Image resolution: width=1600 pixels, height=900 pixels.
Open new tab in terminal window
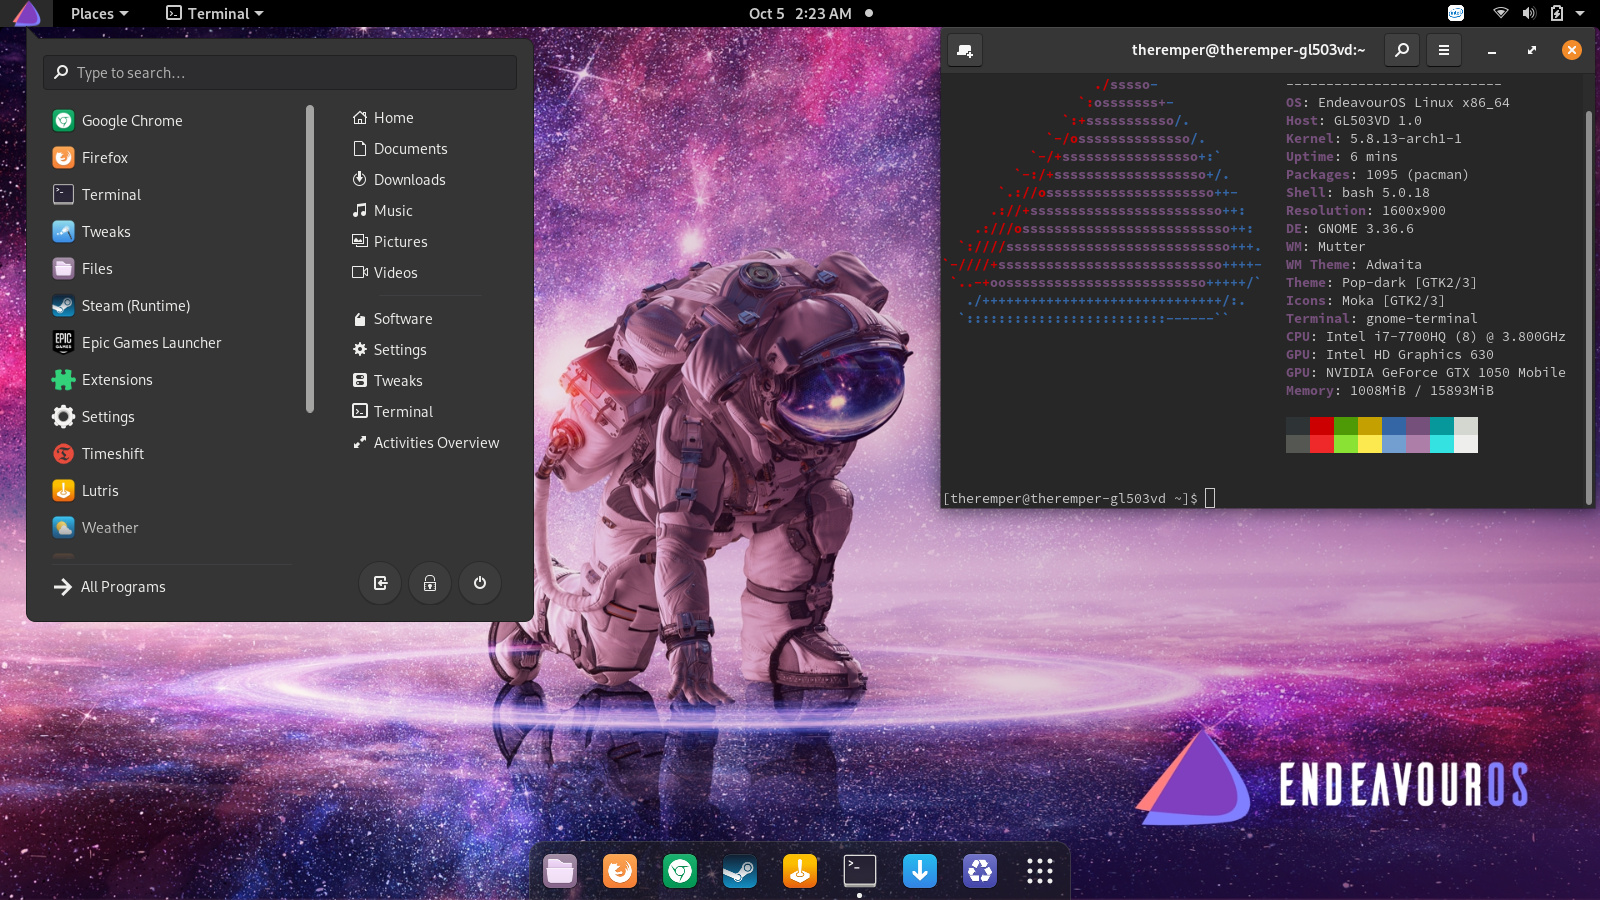click(x=965, y=50)
